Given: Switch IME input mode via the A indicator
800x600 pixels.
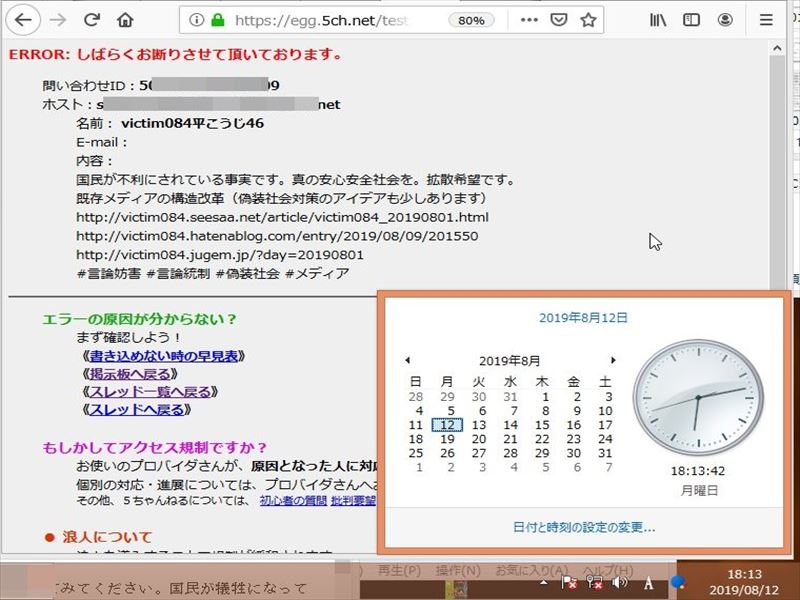Looking at the screenshot, I should coord(648,583).
